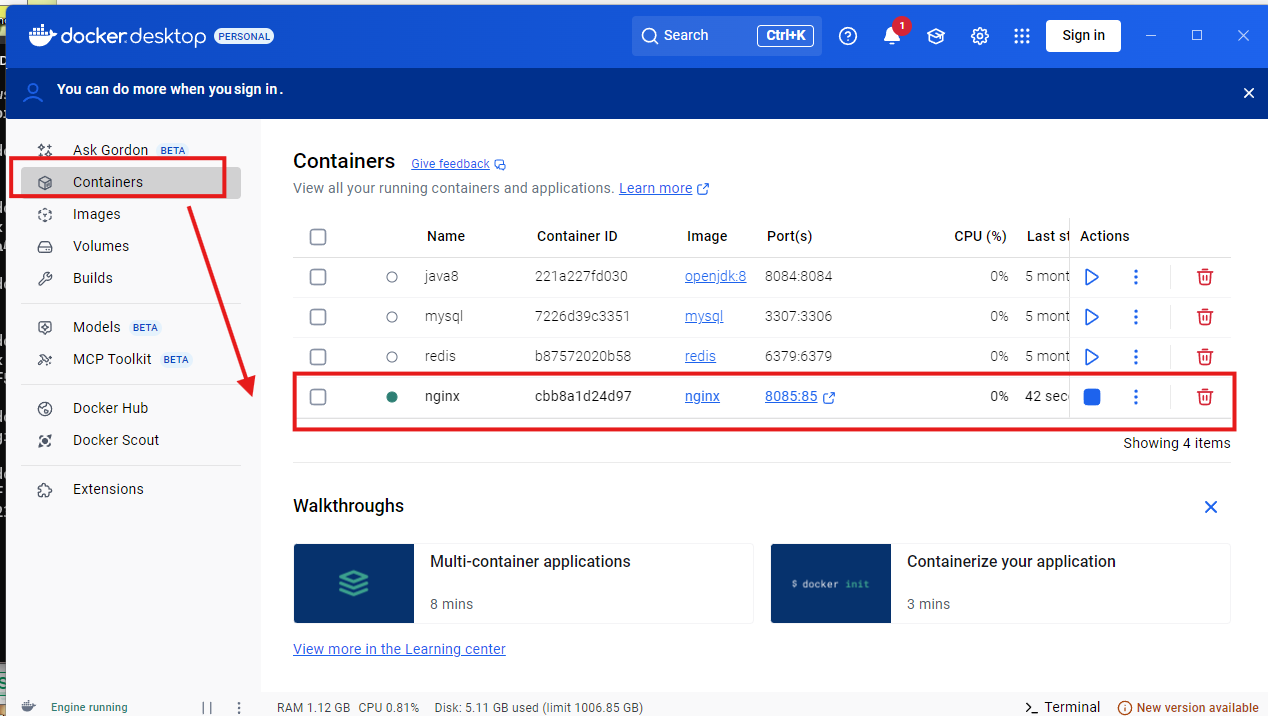1268x716 pixels.
Task: Open the Learn more link
Action: [x=664, y=188]
